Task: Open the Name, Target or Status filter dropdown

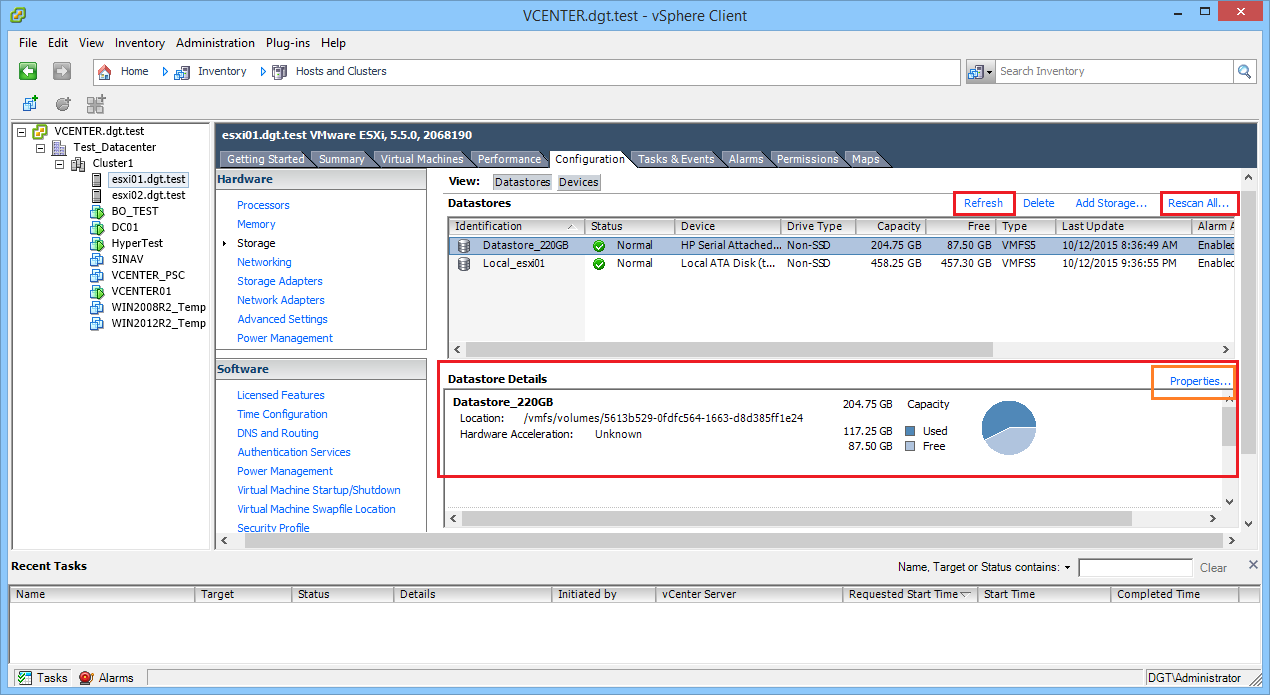Action: (x=1067, y=567)
